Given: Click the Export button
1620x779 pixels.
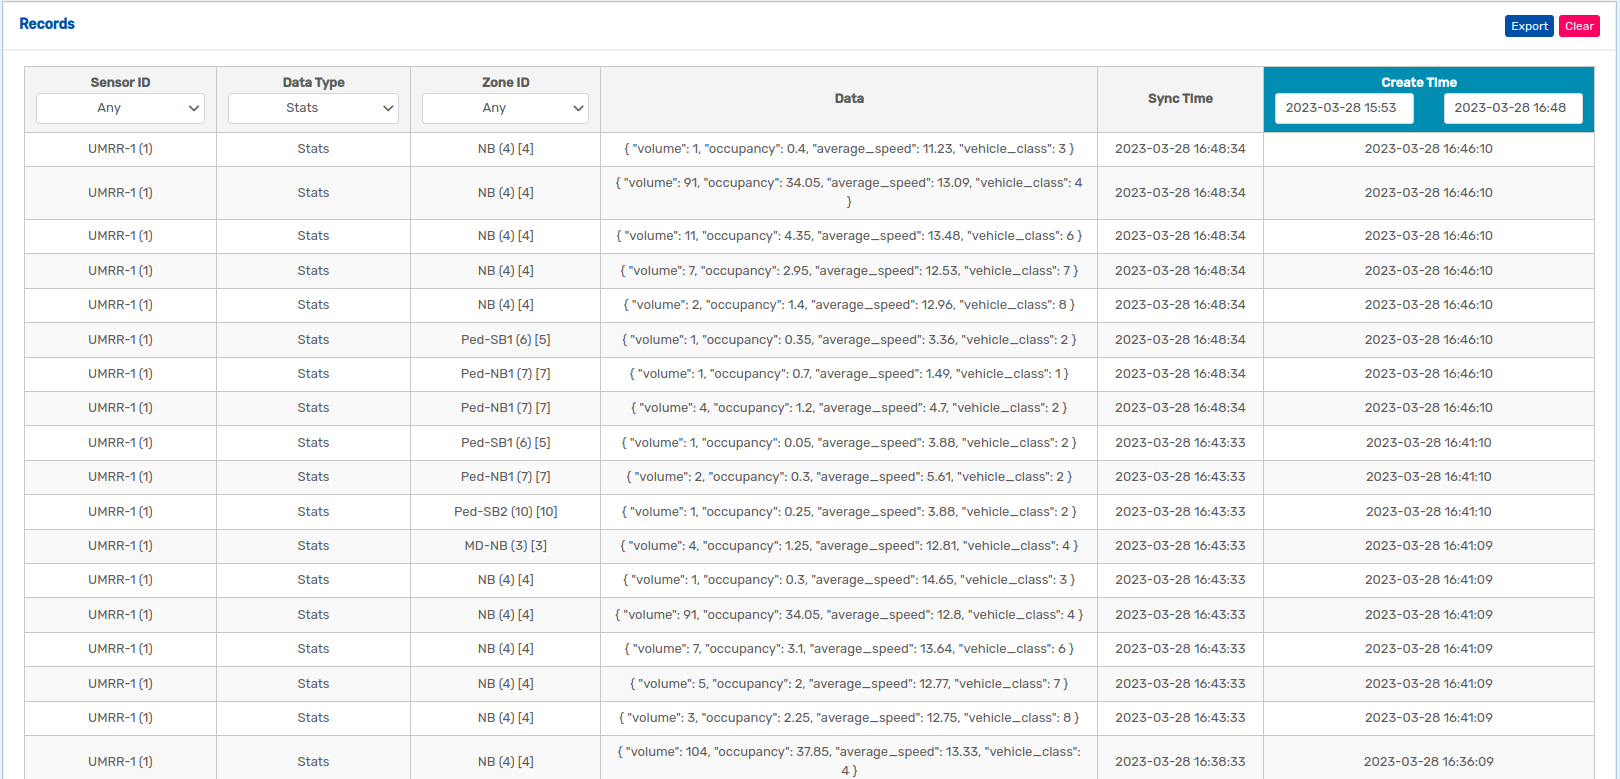Looking at the screenshot, I should click(1529, 26).
